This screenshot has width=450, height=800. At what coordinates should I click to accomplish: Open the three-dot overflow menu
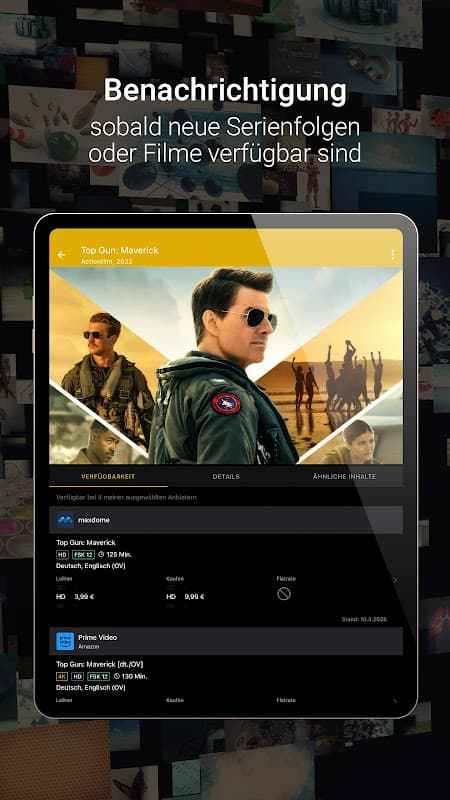[392, 255]
